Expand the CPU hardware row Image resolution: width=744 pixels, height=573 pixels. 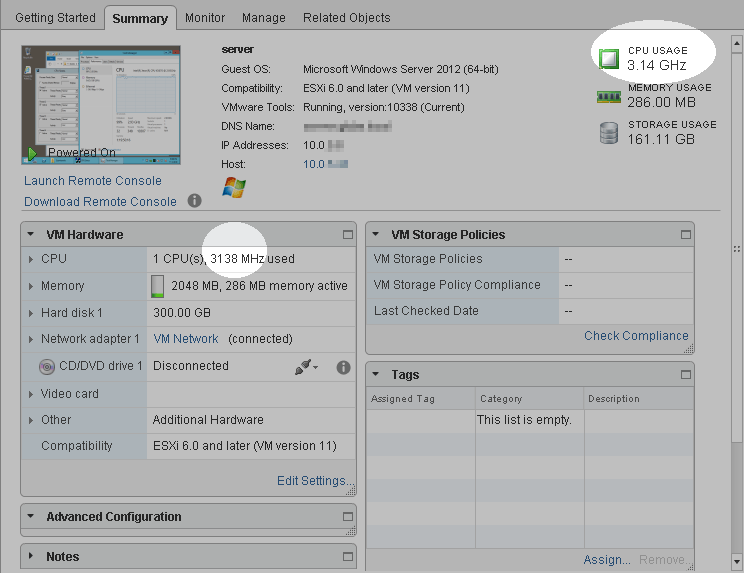pos(31,259)
